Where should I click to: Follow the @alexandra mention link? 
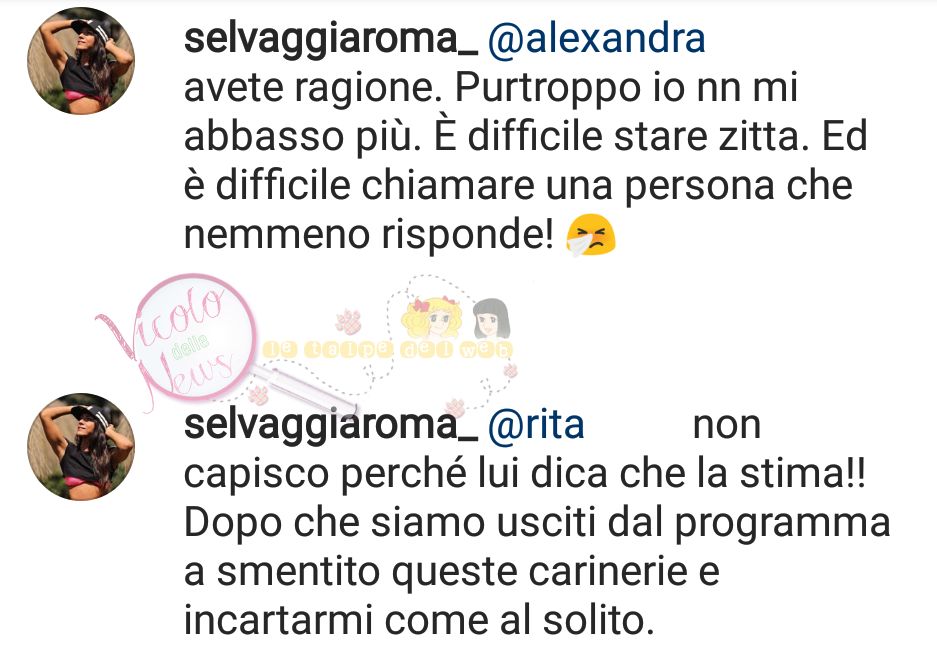tap(596, 39)
